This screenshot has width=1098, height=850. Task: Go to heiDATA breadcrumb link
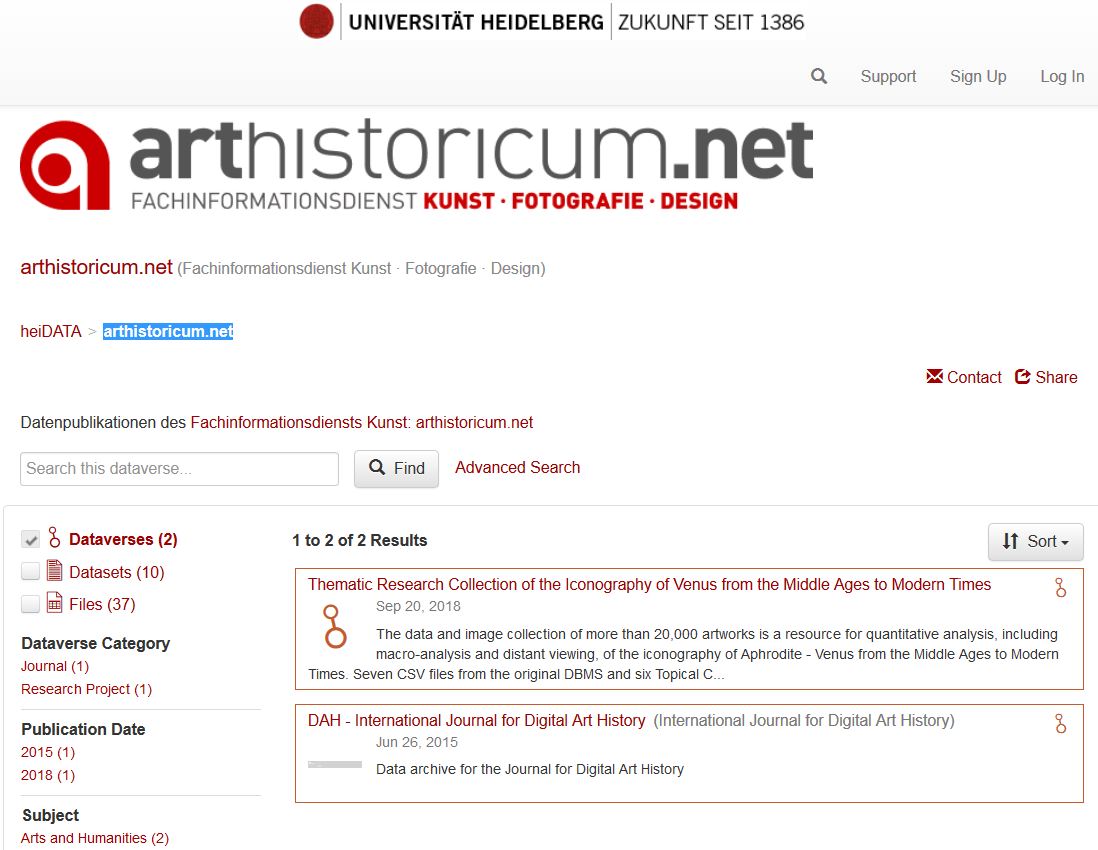[51, 331]
